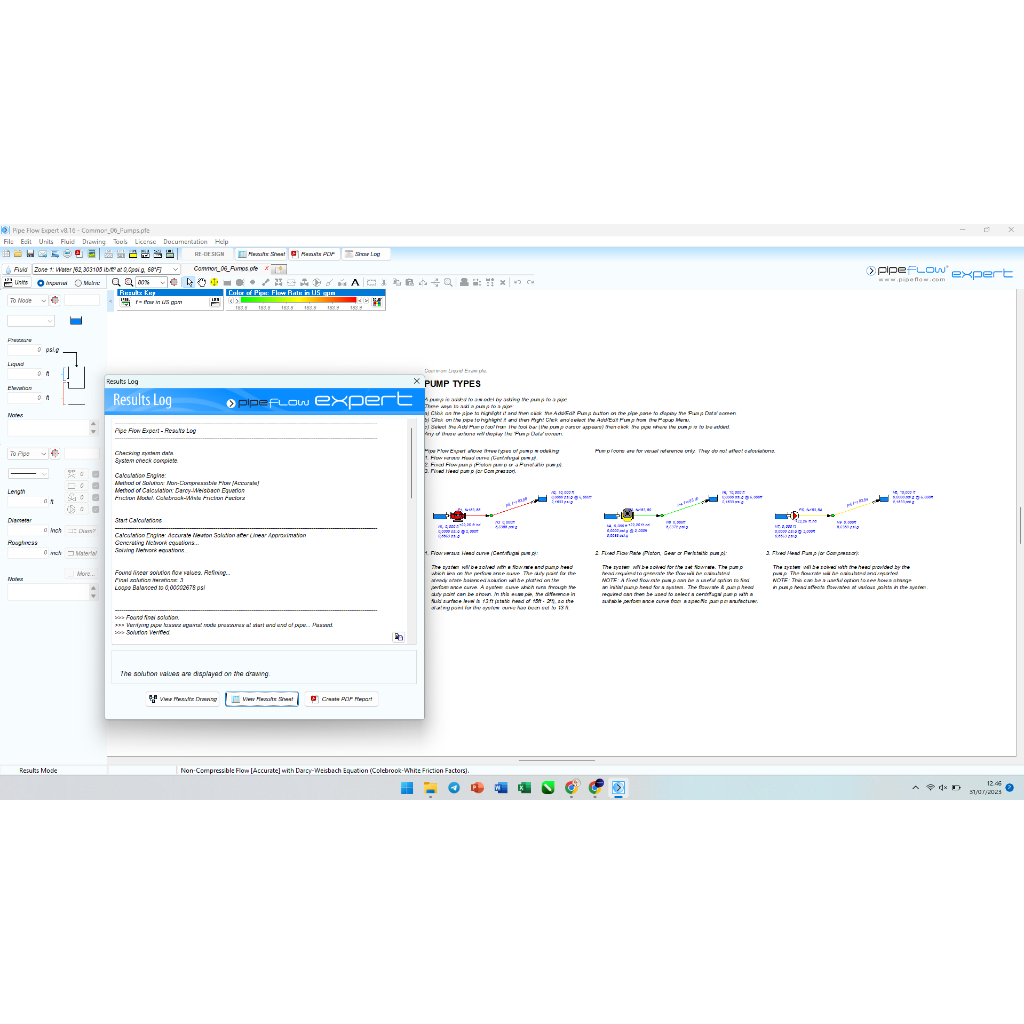Select the arrow pointer selection tool

pos(189,283)
